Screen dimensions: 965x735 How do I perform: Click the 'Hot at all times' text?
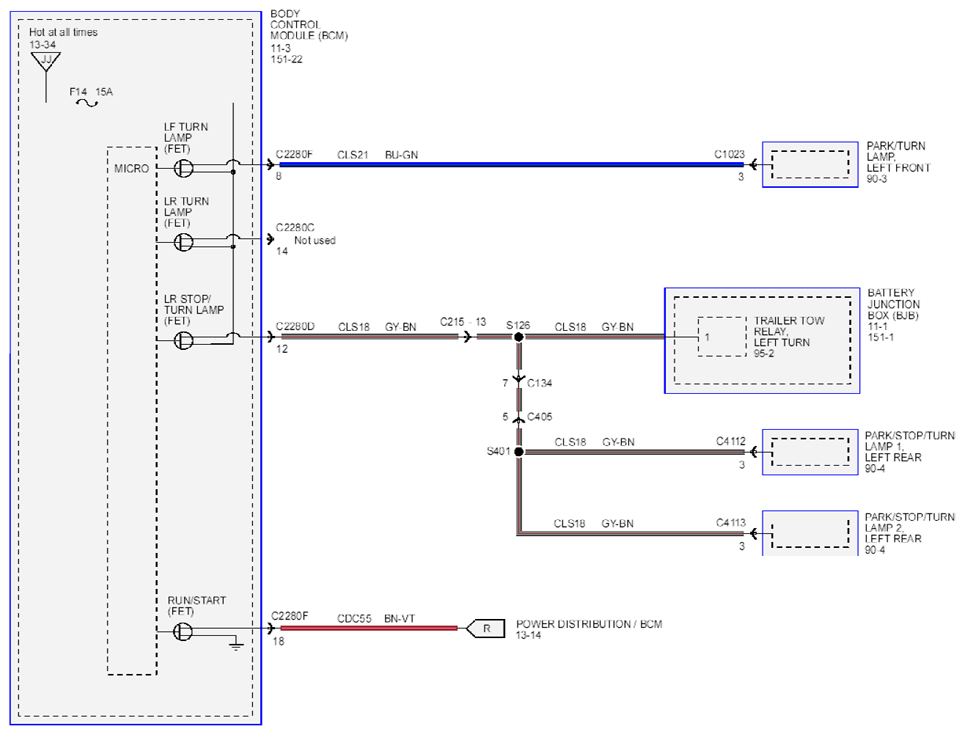[x=63, y=32]
